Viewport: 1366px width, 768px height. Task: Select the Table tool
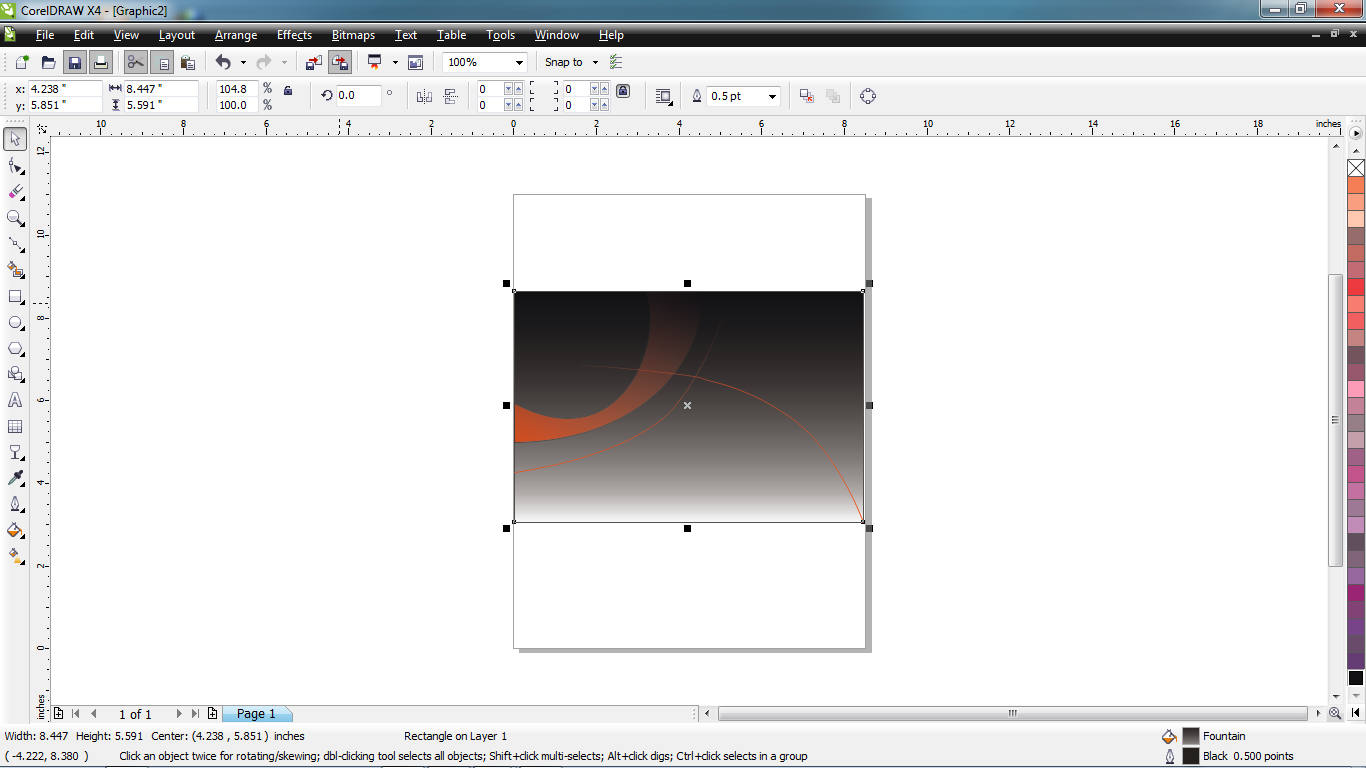pyautogui.click(x=15, y=426)
